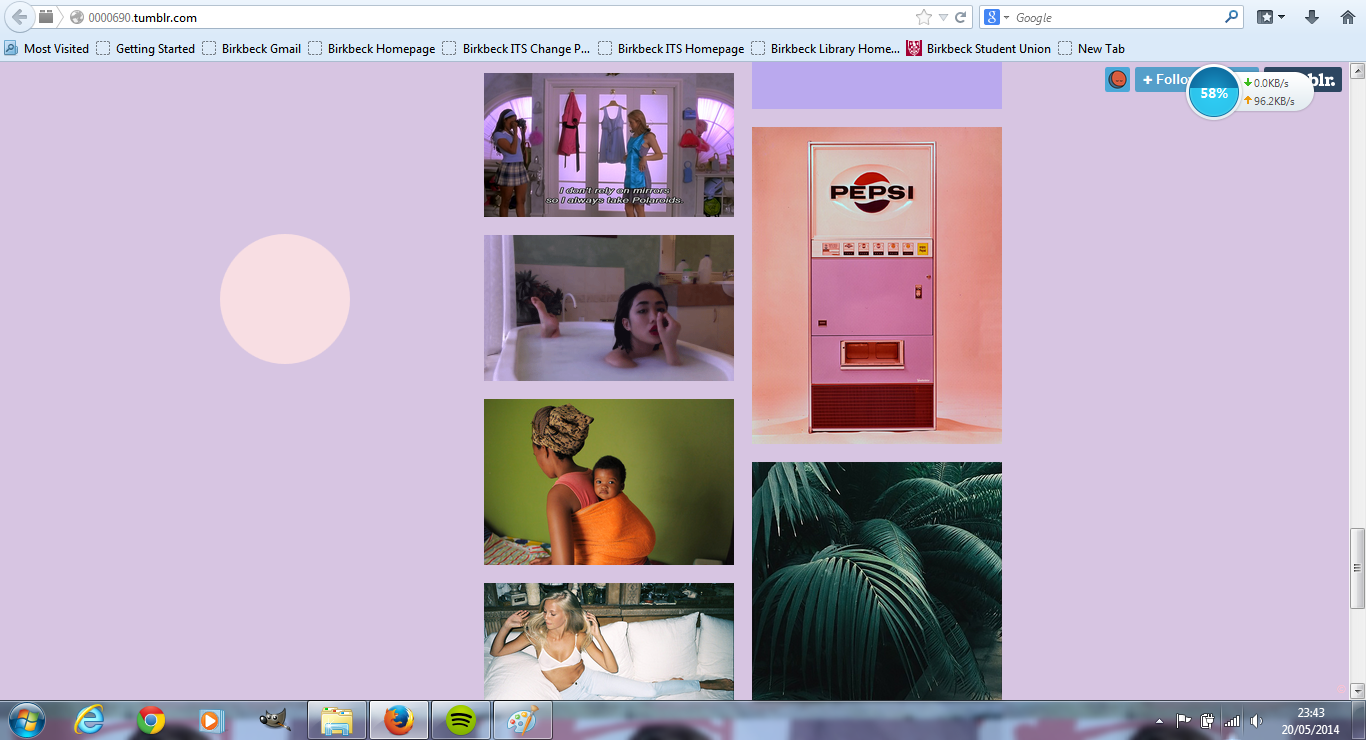Open the address bar history dropdown arrow
The image size is (1366, 742).
943,18
